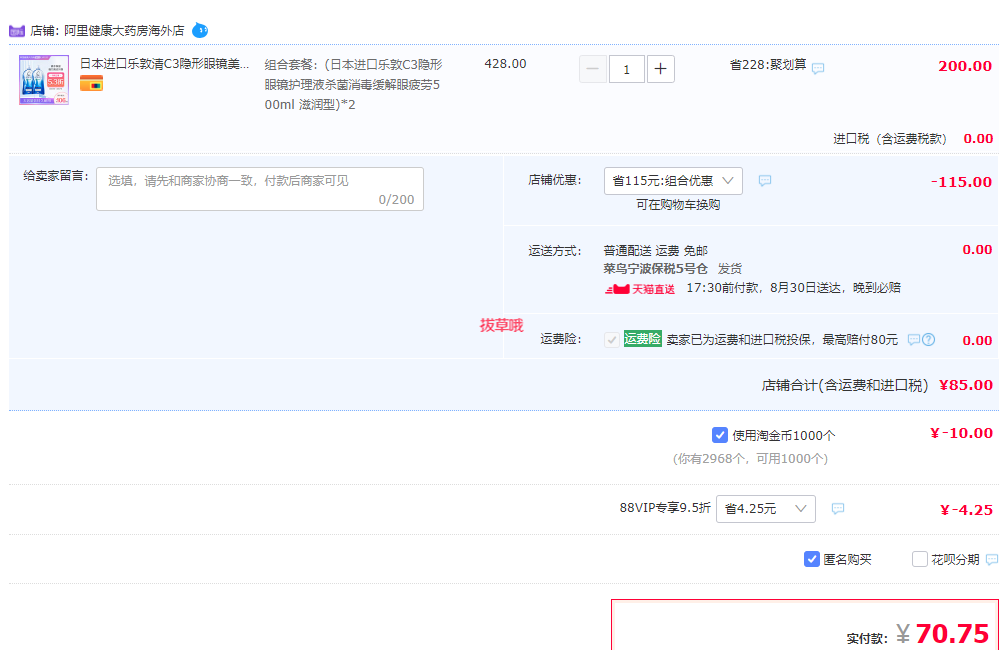This screenshot has height=650, width=1003.
Task: Click the 可在购物车换购 text
Action: tap(678, 205)
